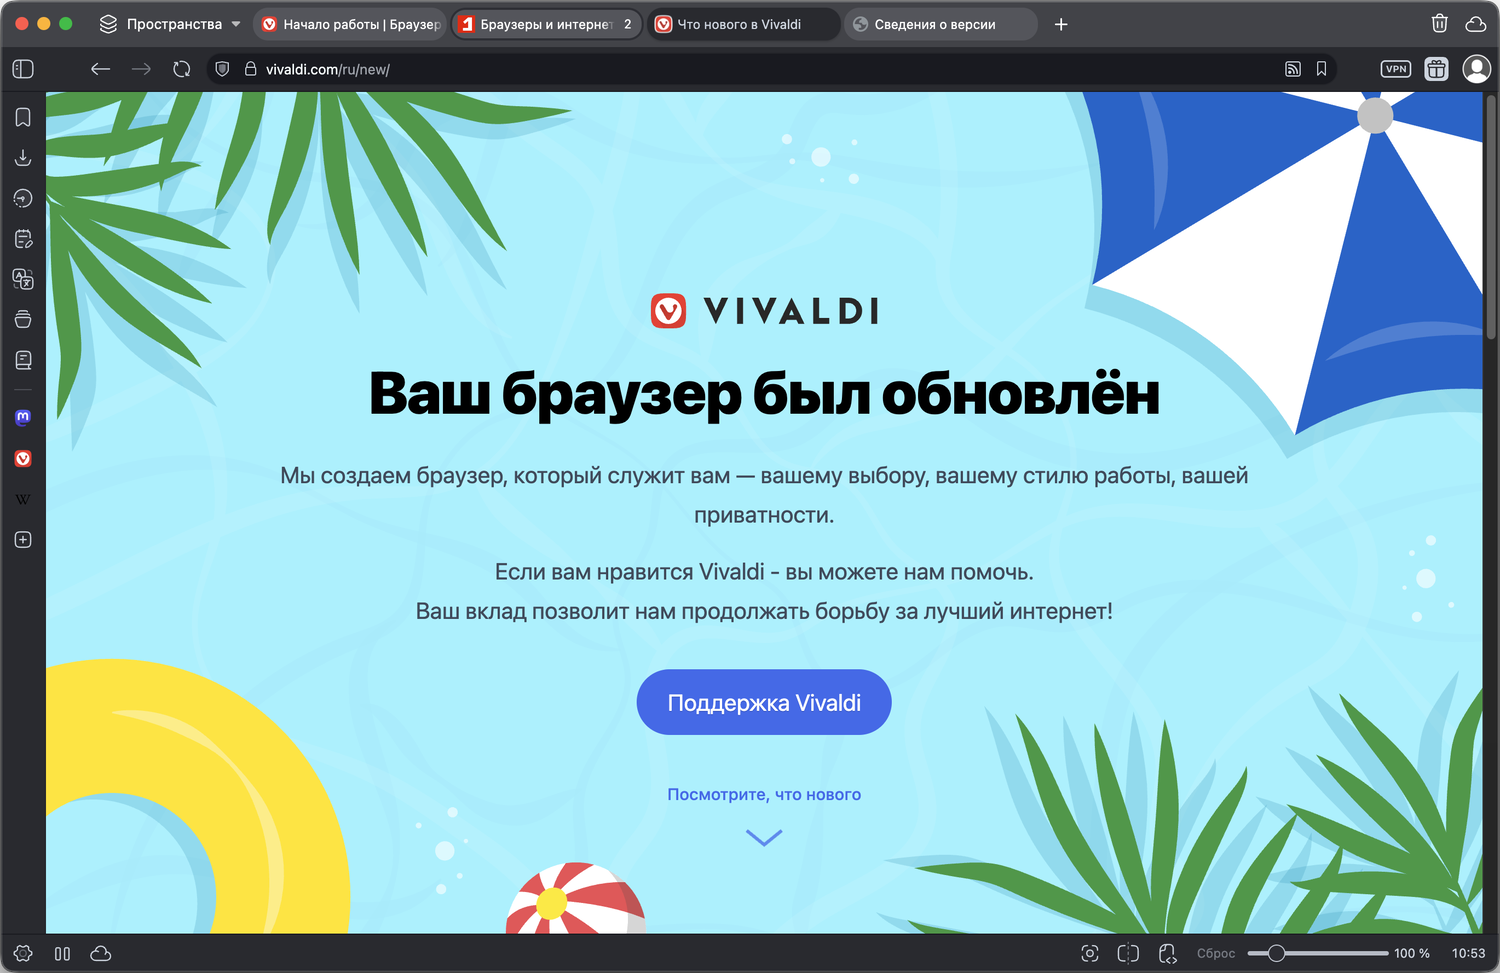The height and width of the screenshot is (973, 1500).
Task: Open the Bookmarks side panel
Action: (x=23, y=117)
